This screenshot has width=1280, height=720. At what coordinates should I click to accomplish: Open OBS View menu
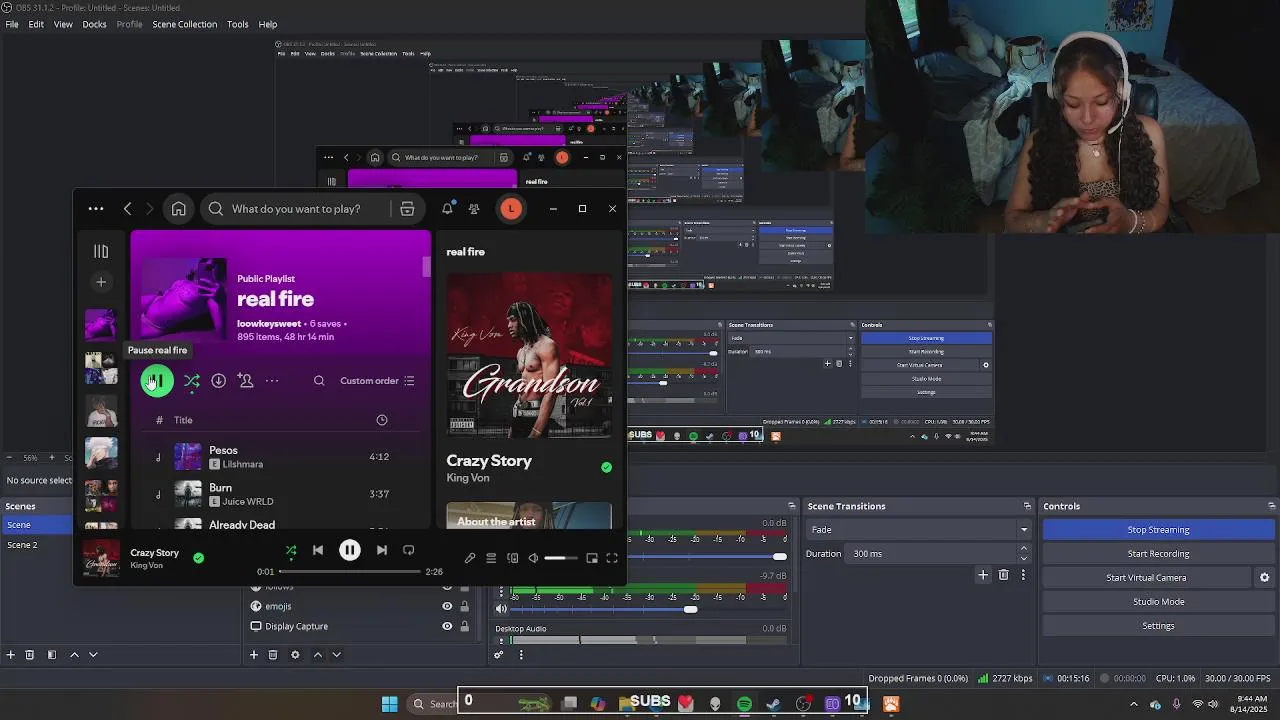click(x=63, y=24)
